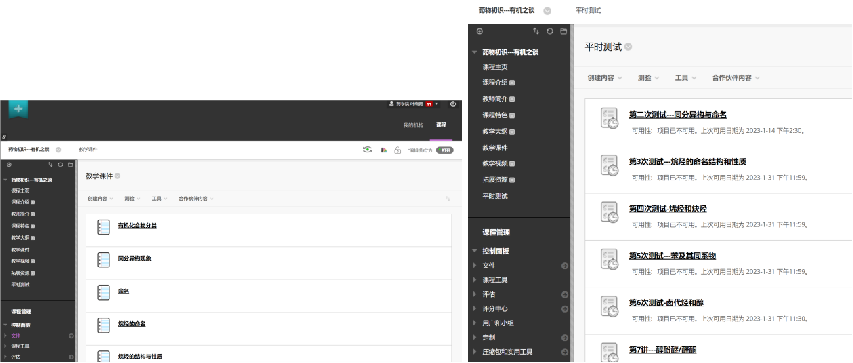Open 课程主页 in 平时测试 page sidebar
This screenshot has width=853, height=363.
(x=495, y=67)
